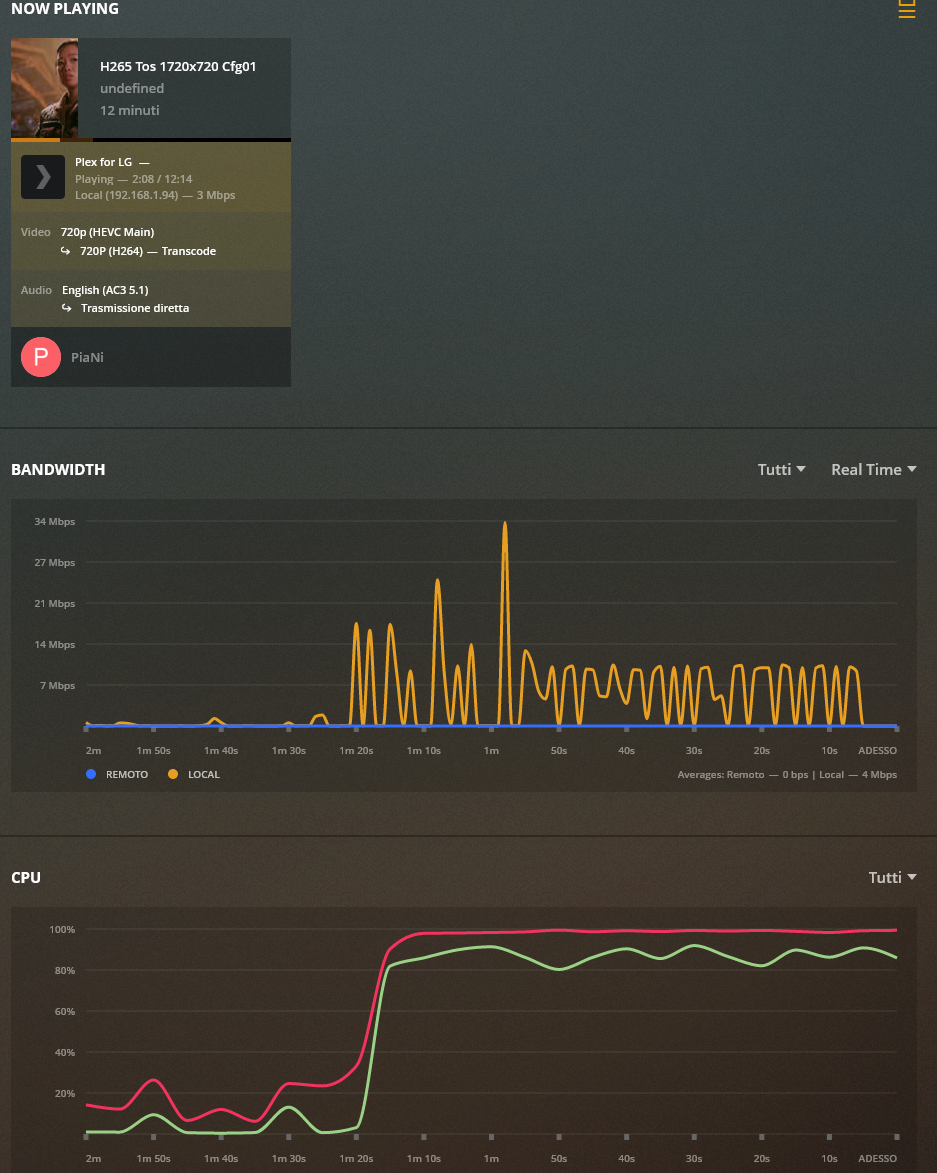Open the now playing video thumbnail

[x=44, y=88]
